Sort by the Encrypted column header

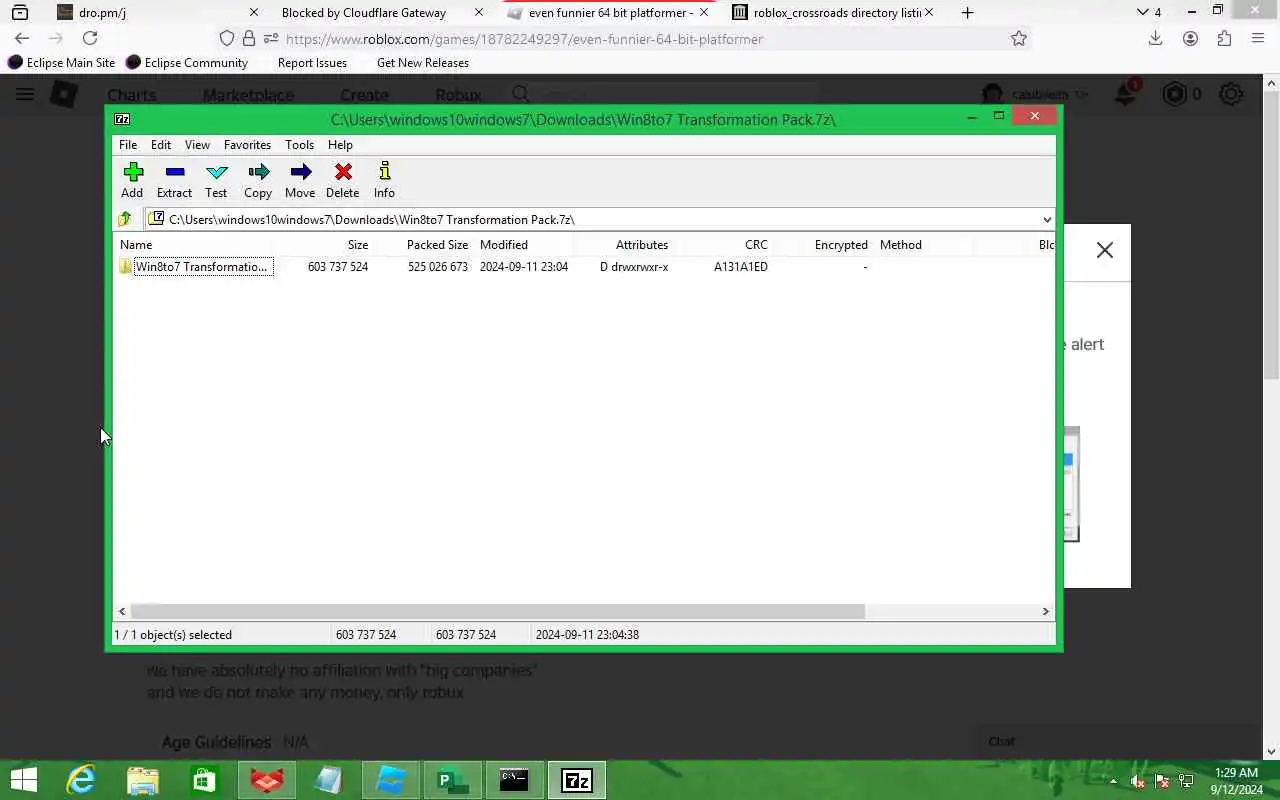point(841,244)
